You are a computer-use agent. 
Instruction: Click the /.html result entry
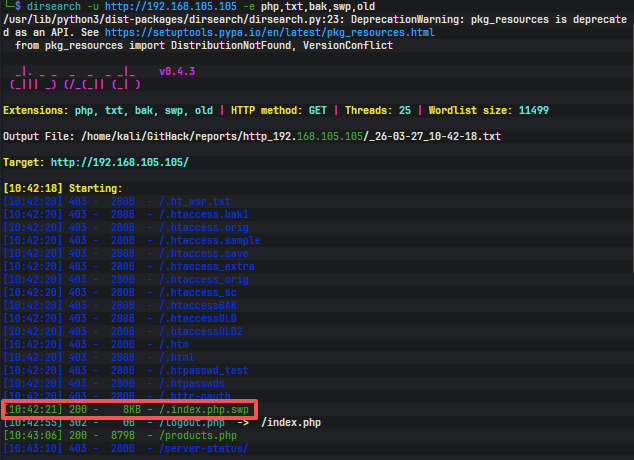click(x=177, y=357)
